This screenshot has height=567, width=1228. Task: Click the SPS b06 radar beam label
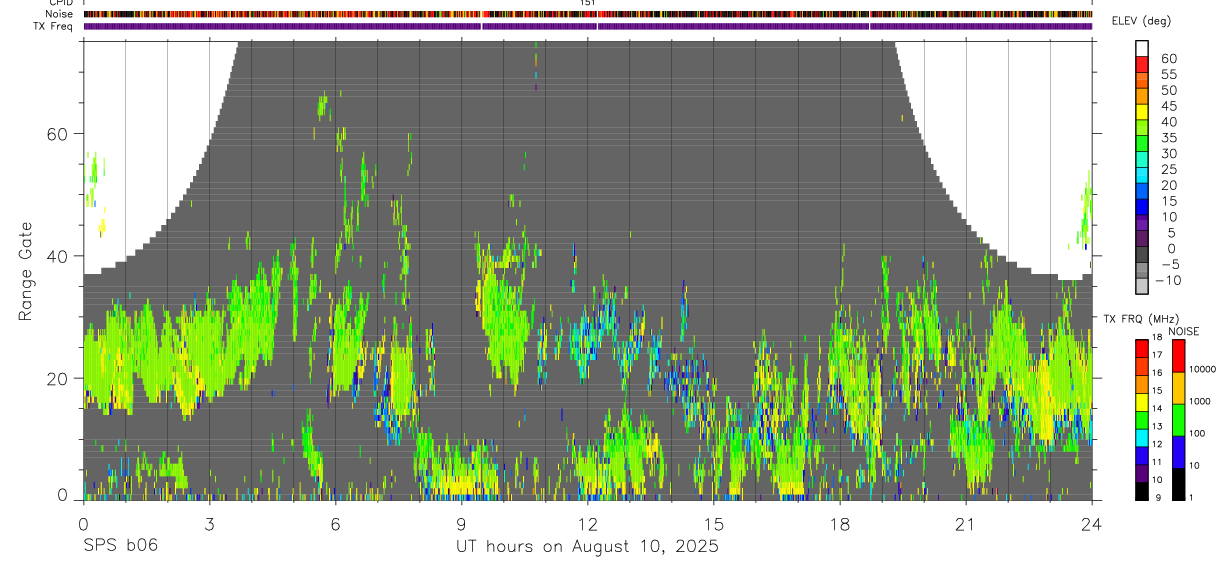[x=120, y=546]
